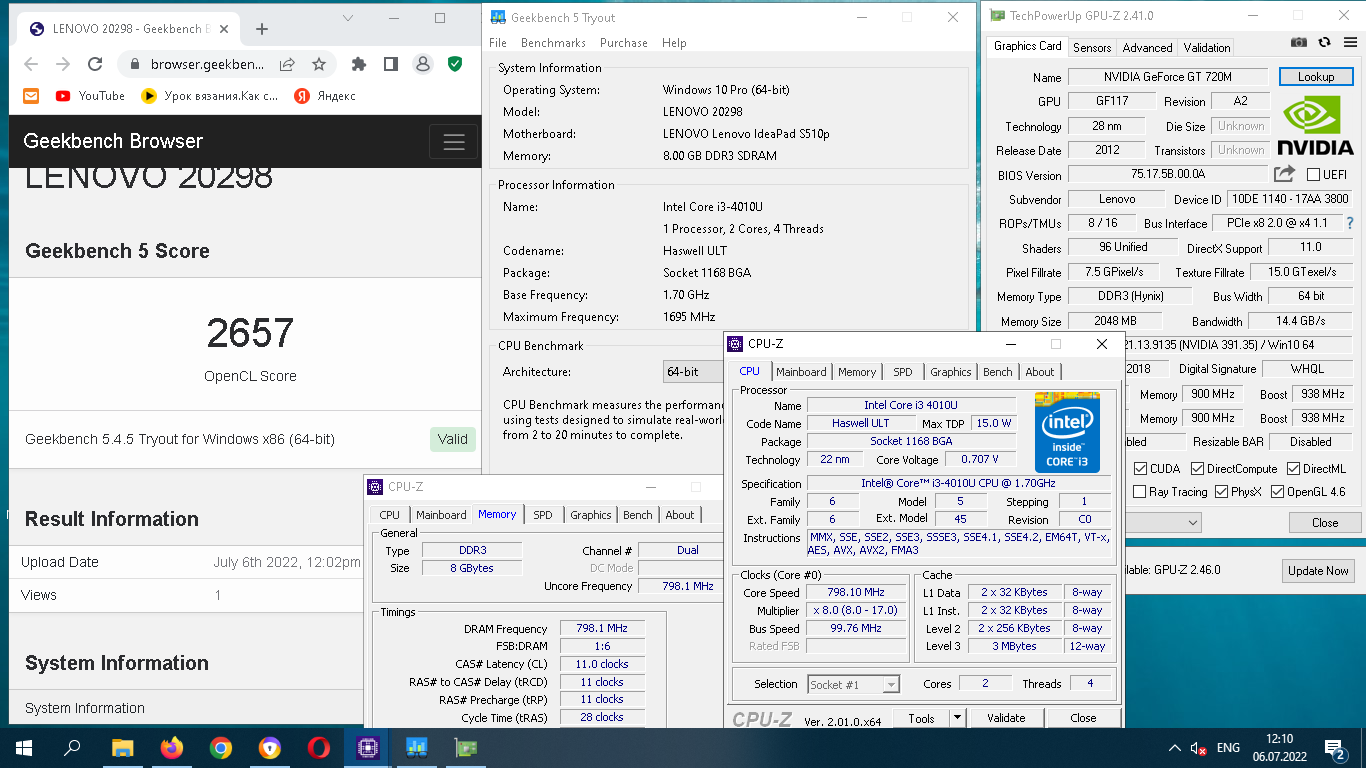Open the Validation tab in GPU-Z
Image resolution: width=1366 pixels, height=768 pixels.
(1207, 47)
